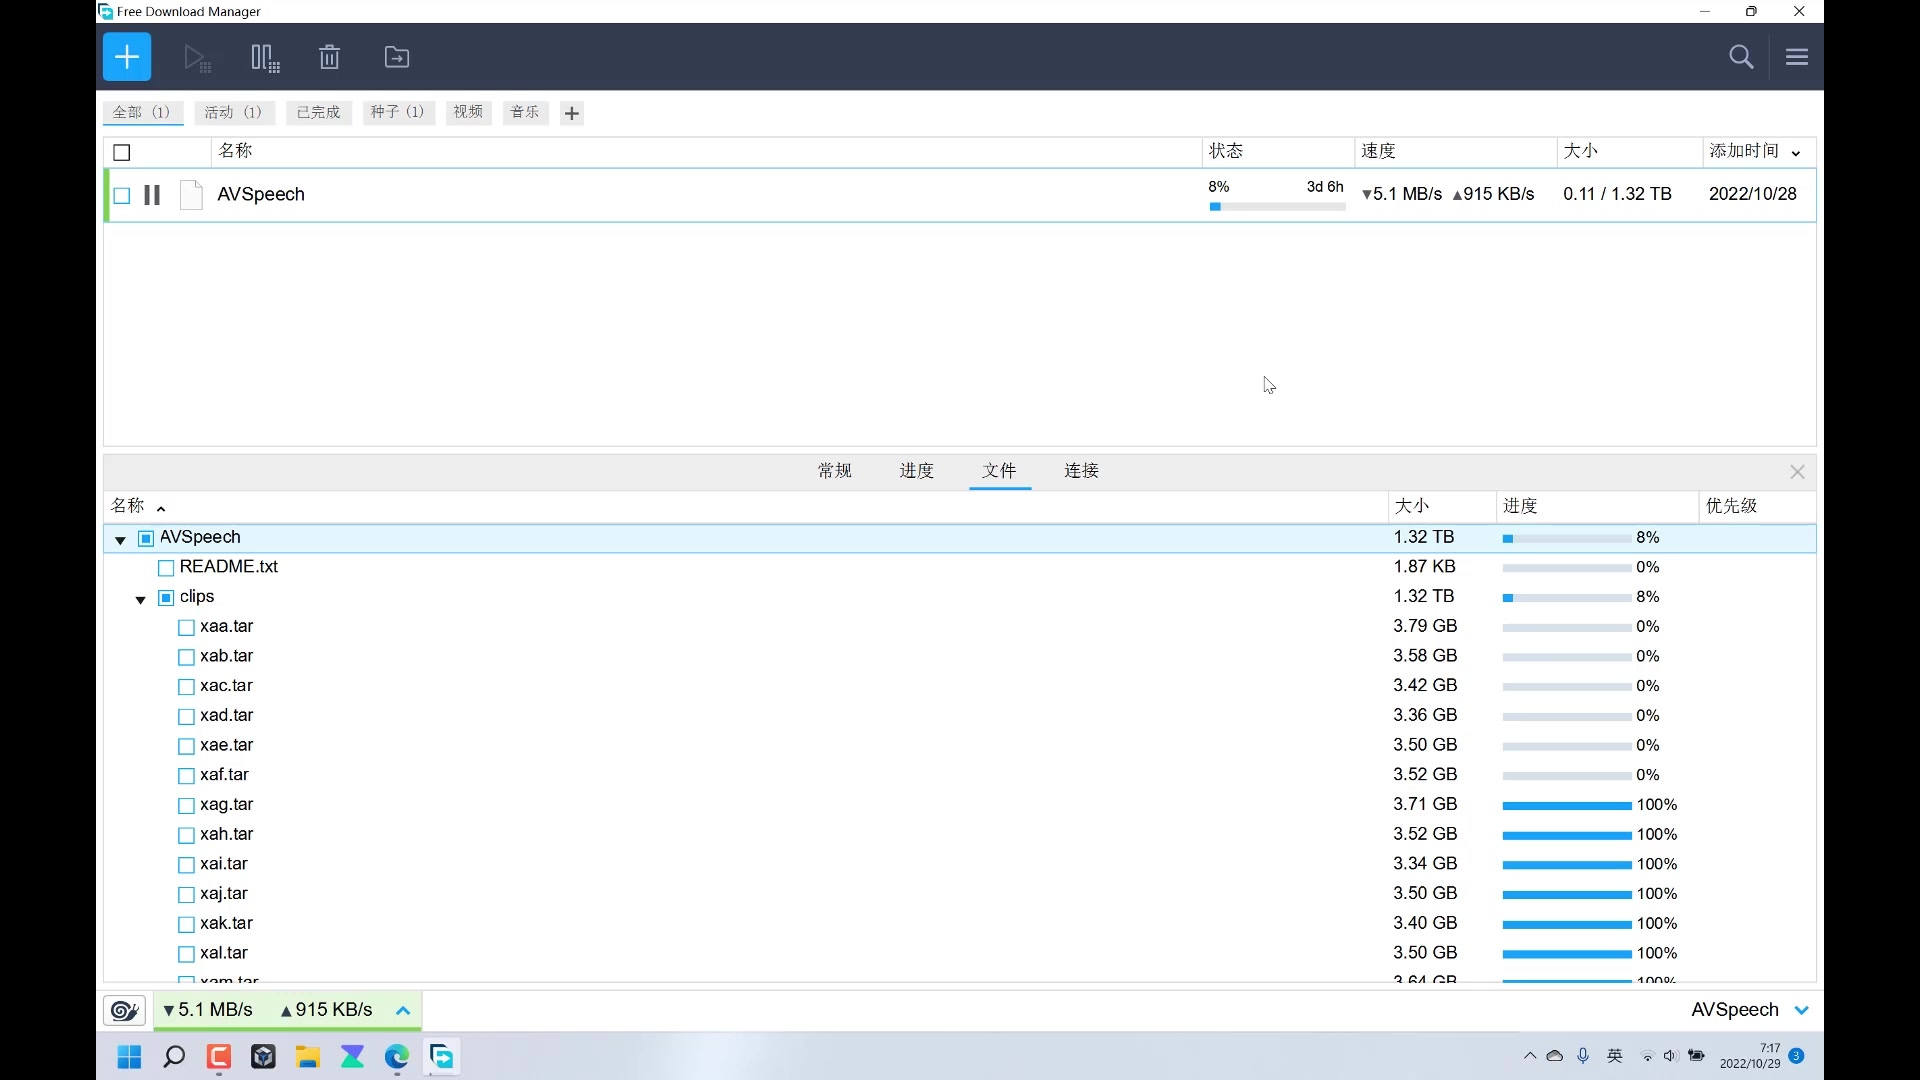Add a new tag with plus button
Image resolution: width=1920 pixels, height=1080 pixels.
572,113
